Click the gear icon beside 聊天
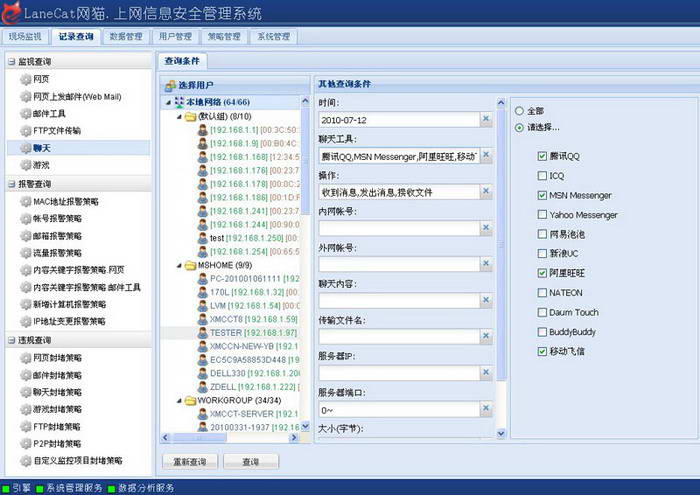700x495 pixels. (26, 148)
